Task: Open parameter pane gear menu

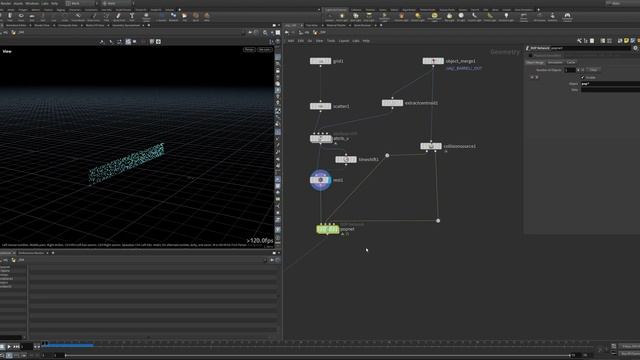Action: (635, 48)
